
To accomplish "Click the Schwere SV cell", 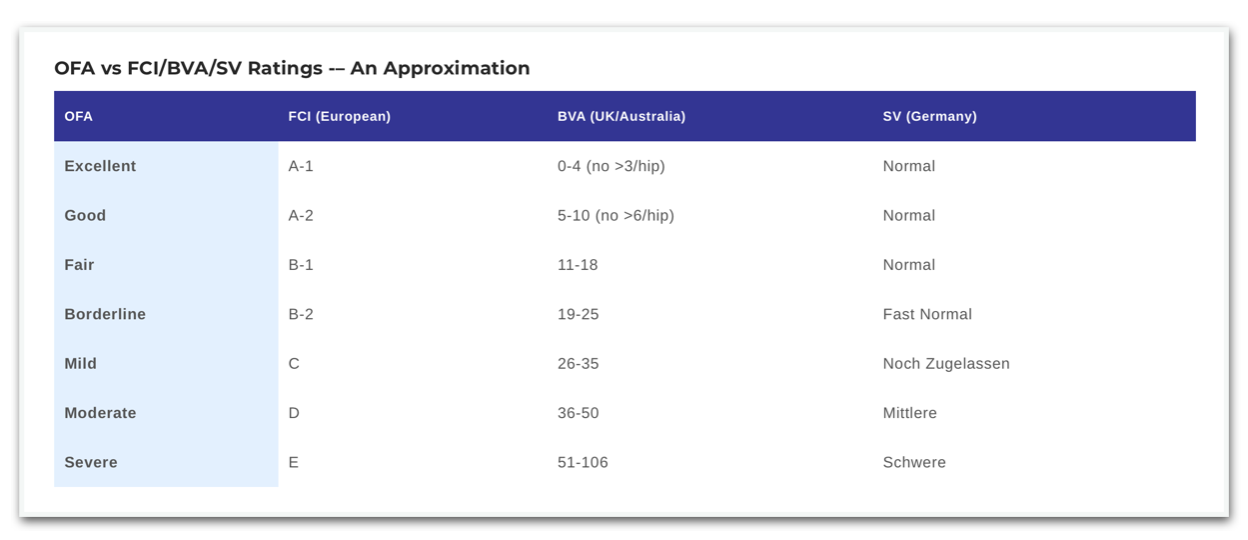I will (x=914, y=462).
